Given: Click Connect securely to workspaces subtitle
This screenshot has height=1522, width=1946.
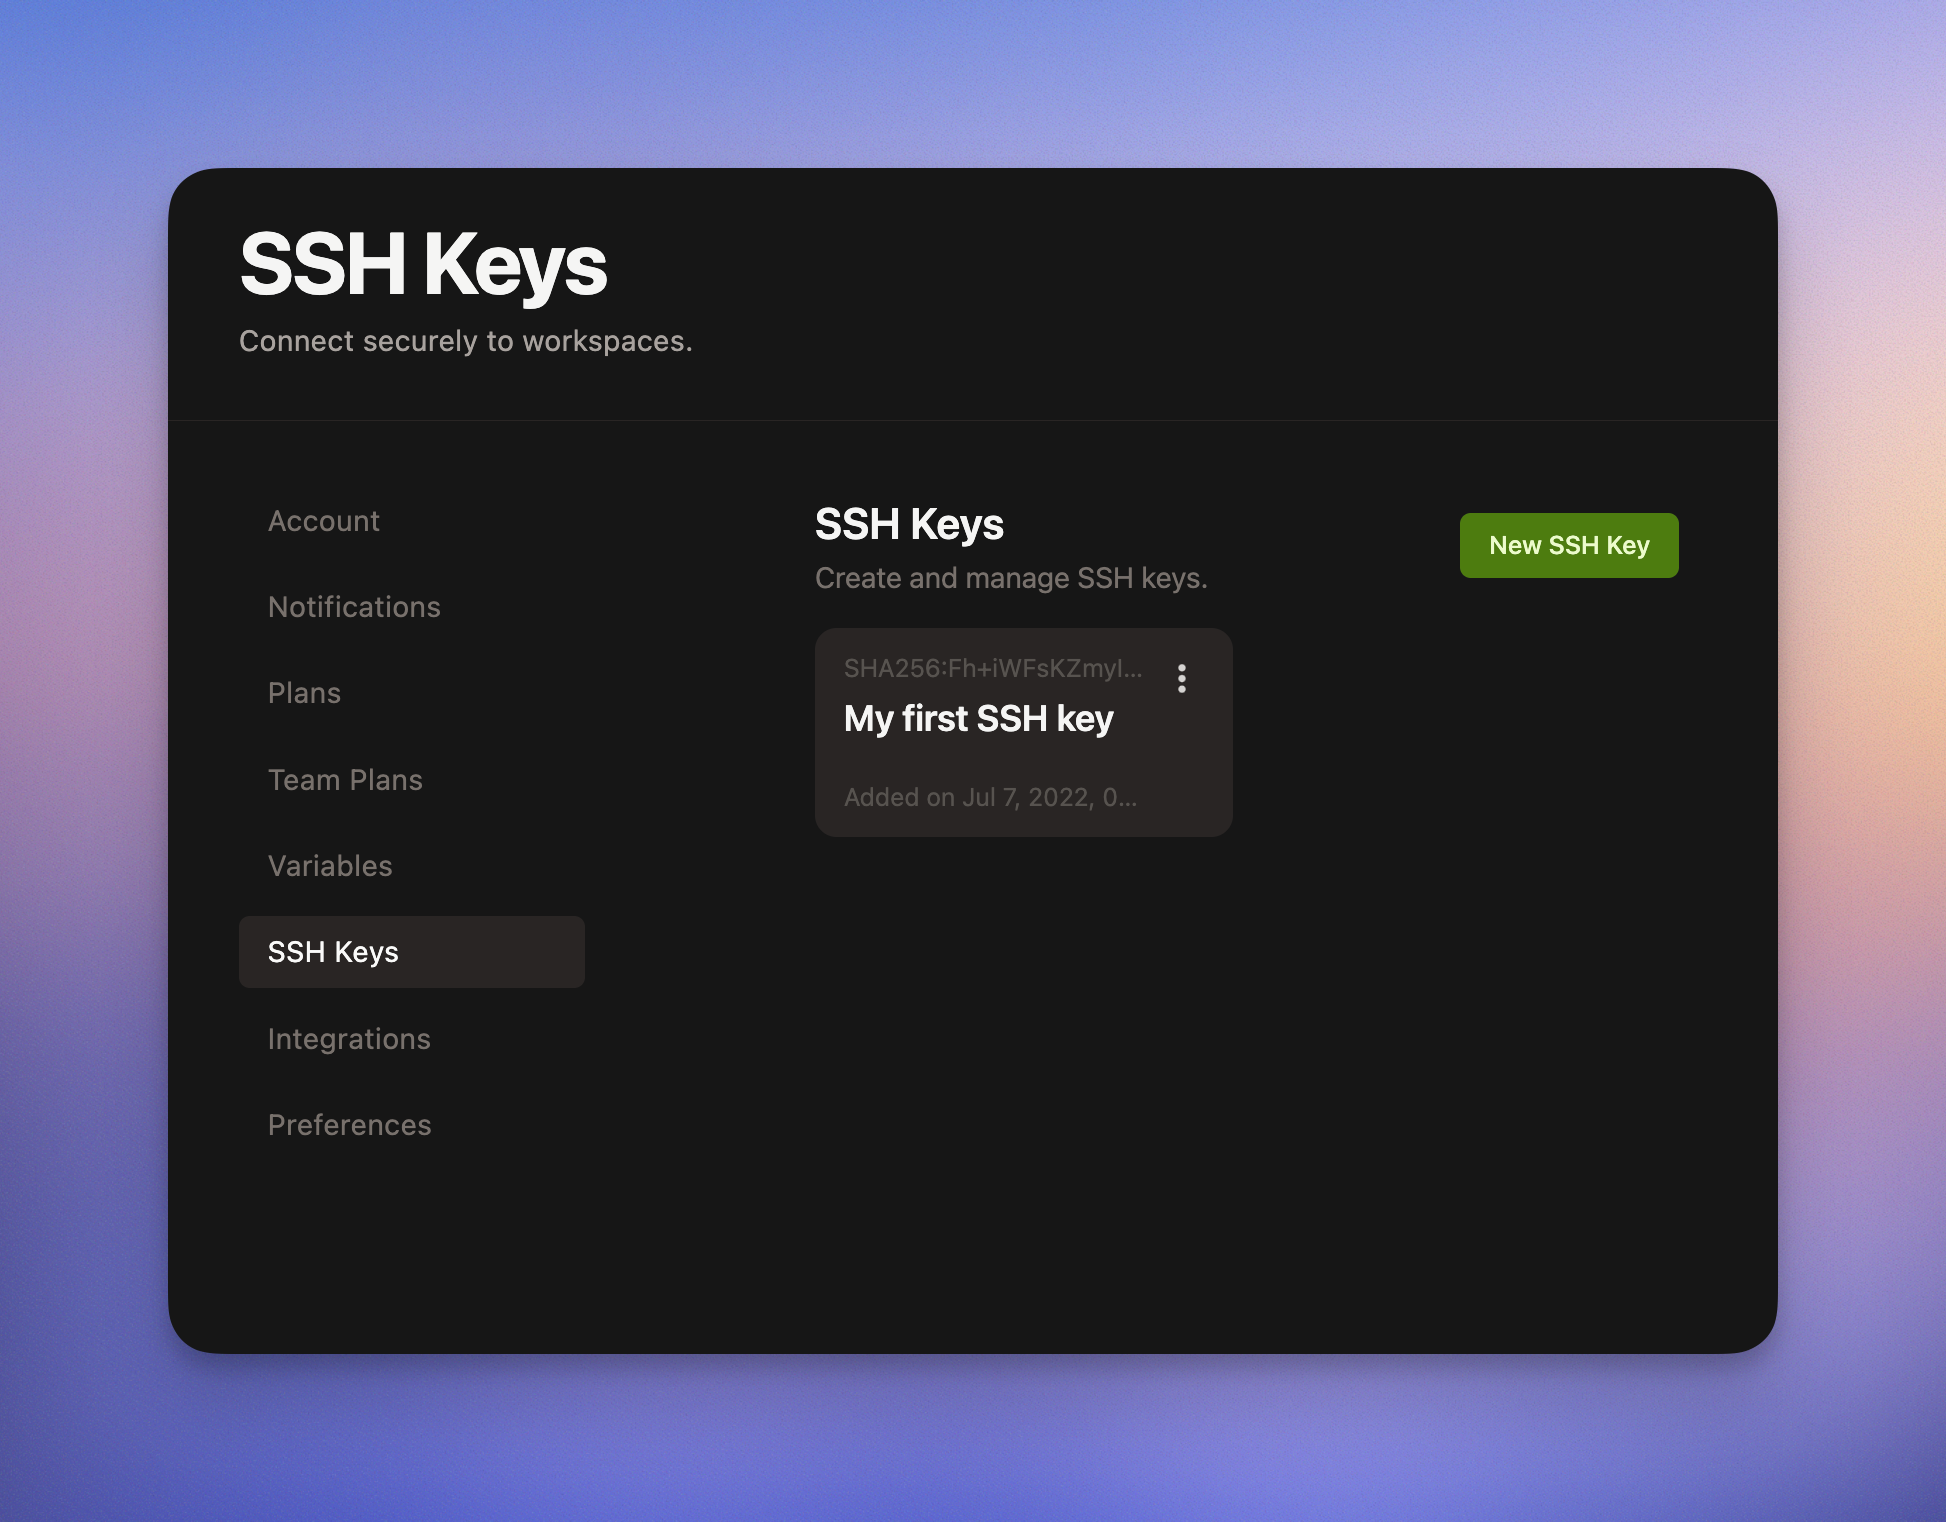Looking at the screenshot, I should [x=465, y=341].
